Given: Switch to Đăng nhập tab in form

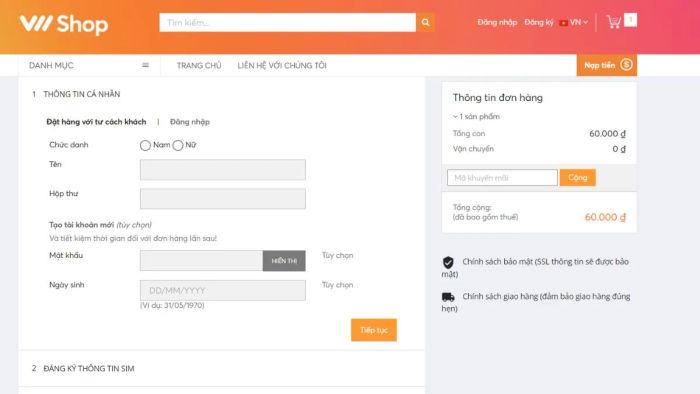Looking at the screenshot, I should point(190,122).
